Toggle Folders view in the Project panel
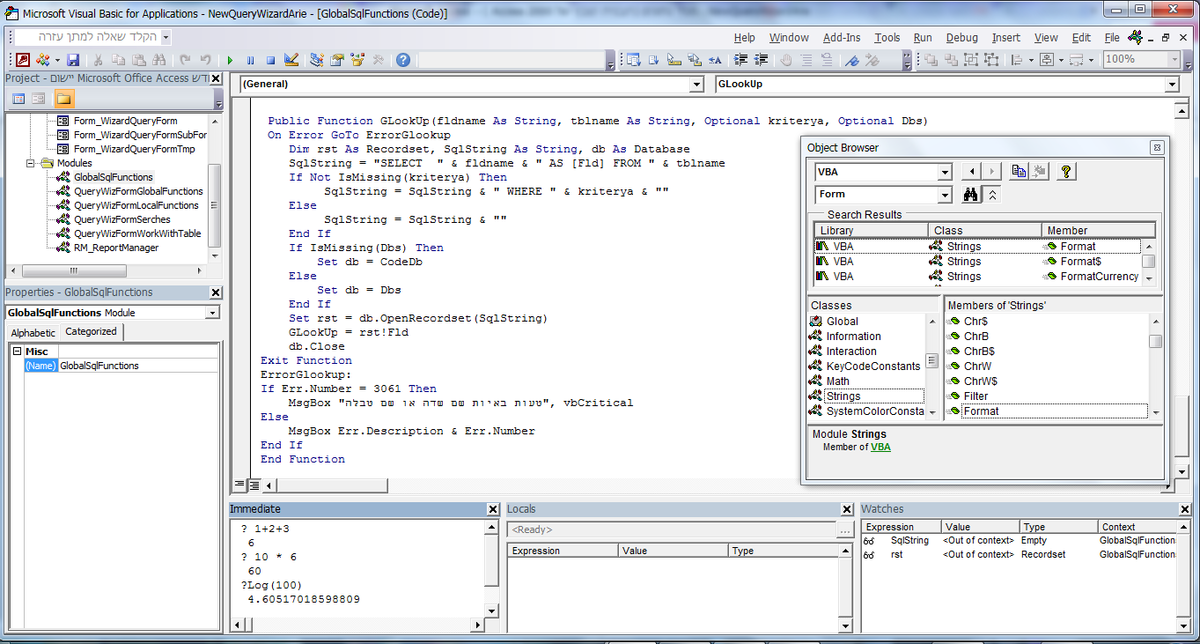 click(64, 99)
